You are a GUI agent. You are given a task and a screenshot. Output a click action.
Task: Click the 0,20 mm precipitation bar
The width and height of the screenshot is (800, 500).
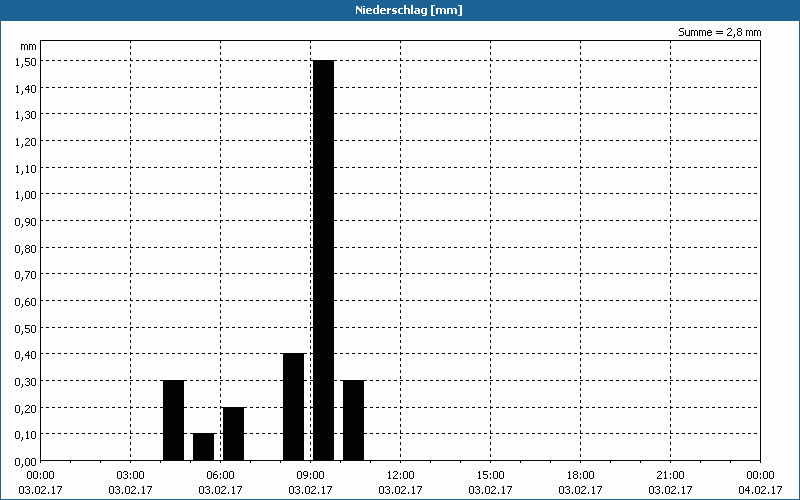[x=234, y=434]
